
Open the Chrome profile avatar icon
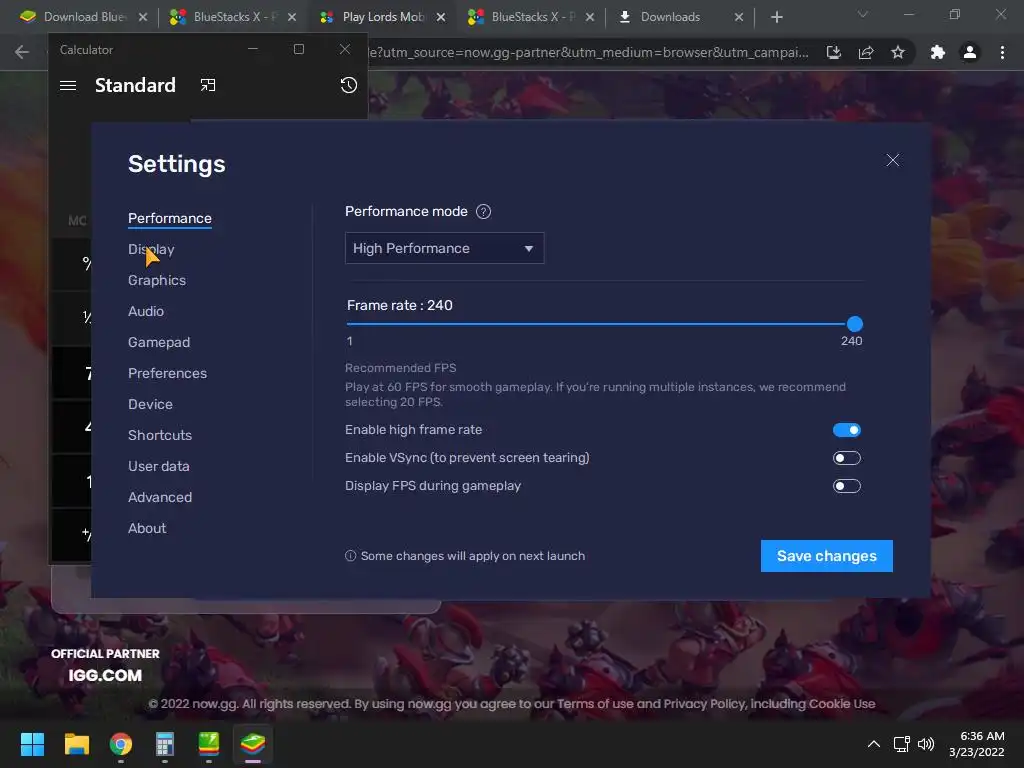pyautogui.click(x=970, y=52)
